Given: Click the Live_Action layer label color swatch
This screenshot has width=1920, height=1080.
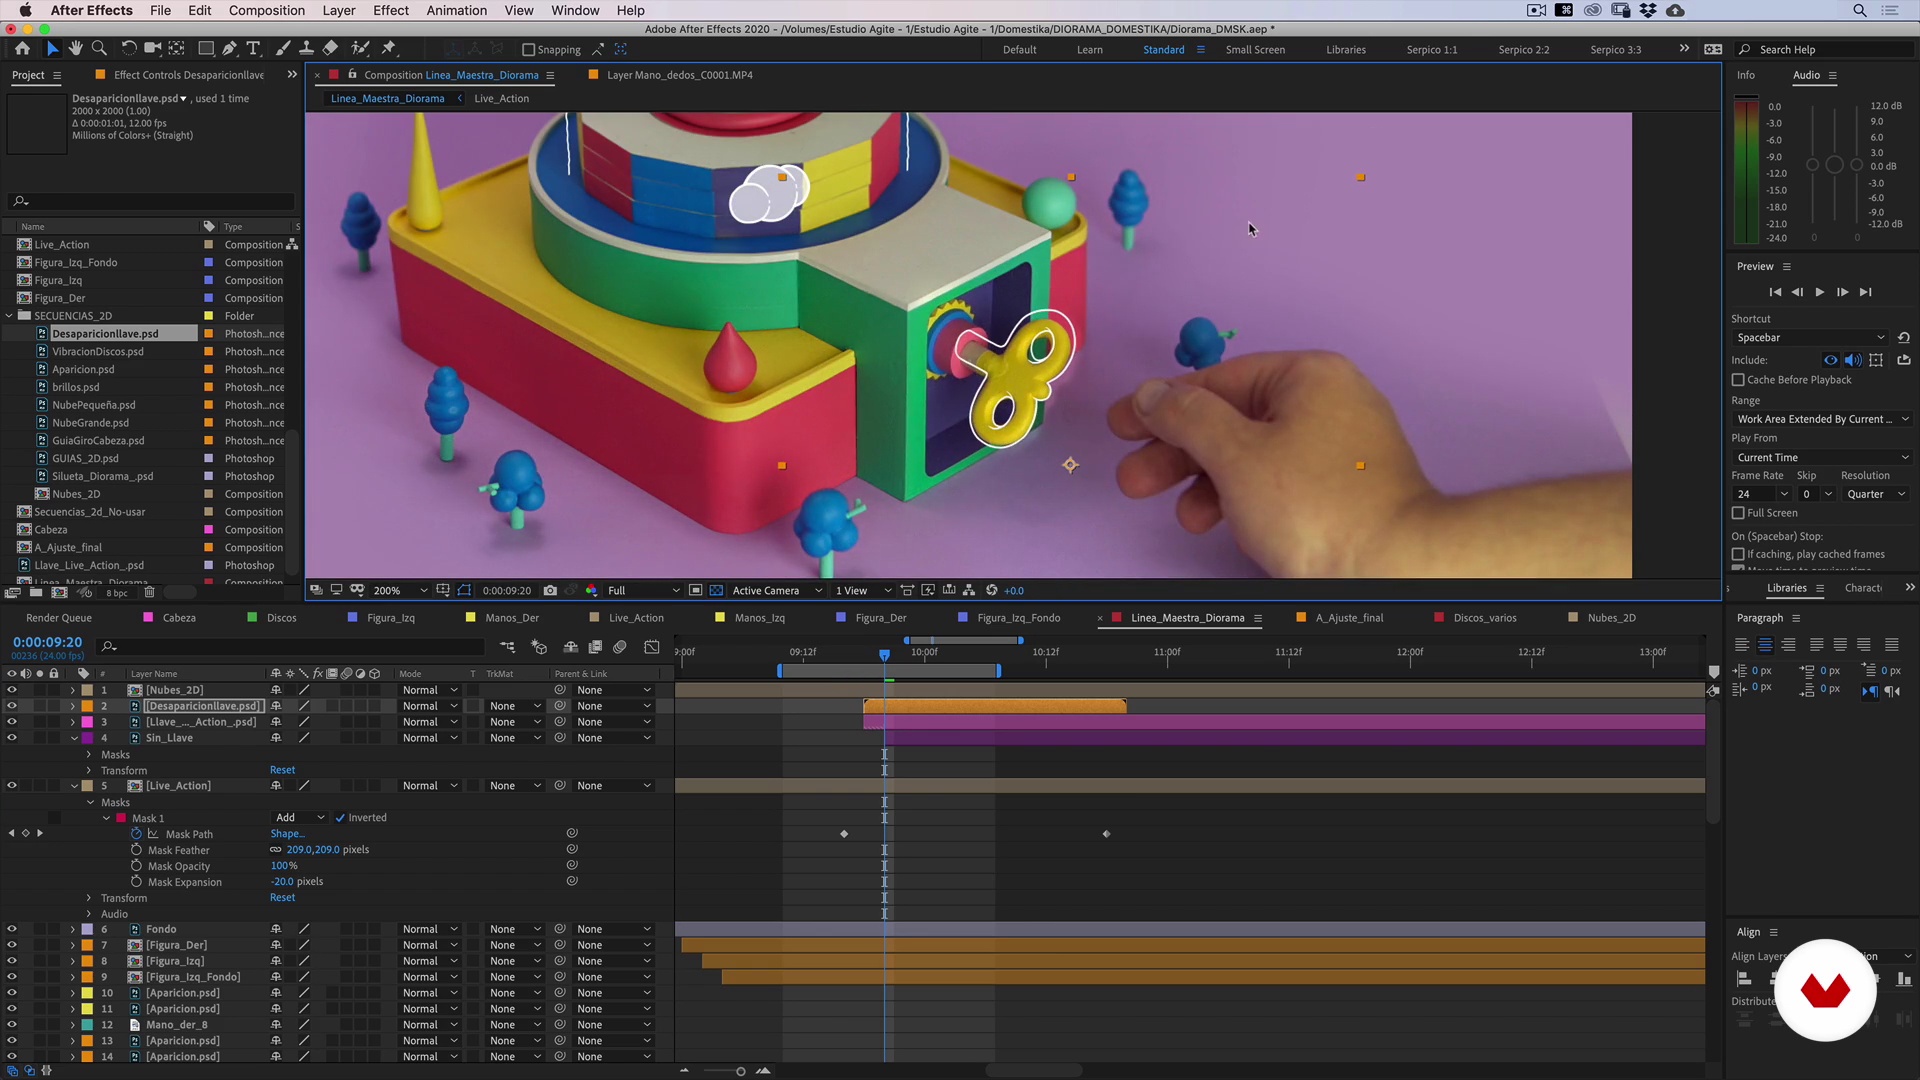Looking at the screenshot, I should pos(87,786).
